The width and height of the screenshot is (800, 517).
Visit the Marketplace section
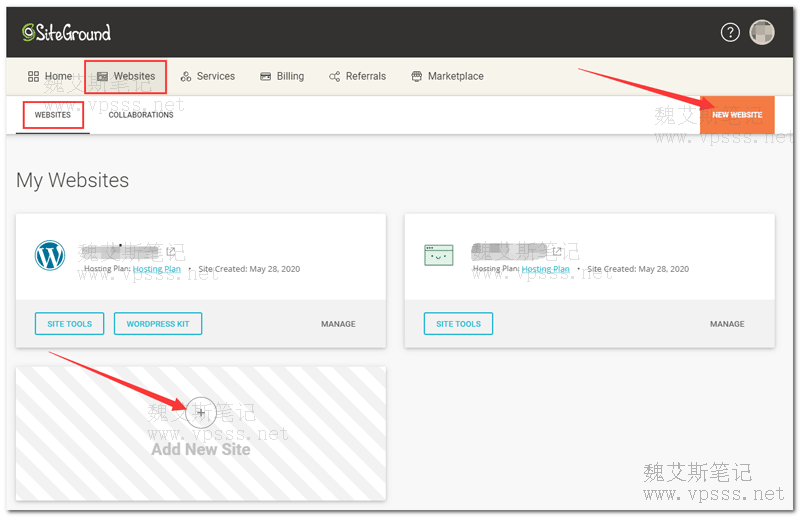coord(447,76)
